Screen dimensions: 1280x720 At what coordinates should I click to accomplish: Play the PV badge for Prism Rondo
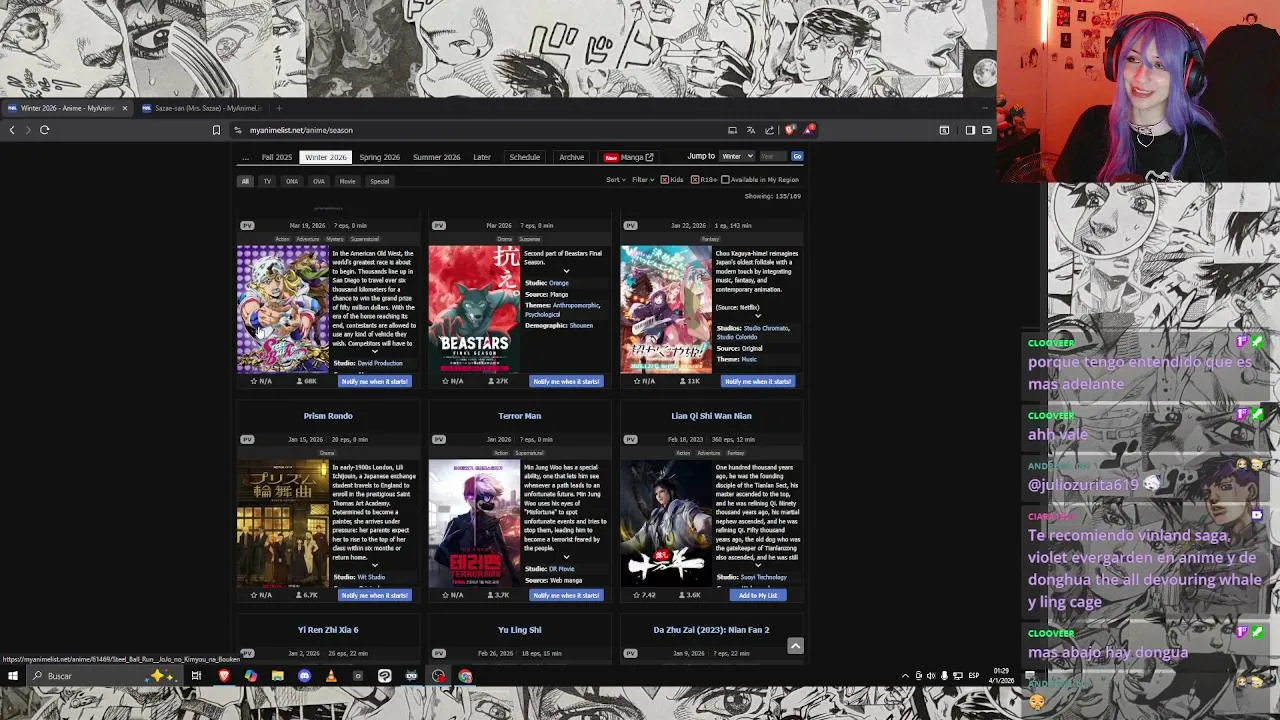pos(247,439)
